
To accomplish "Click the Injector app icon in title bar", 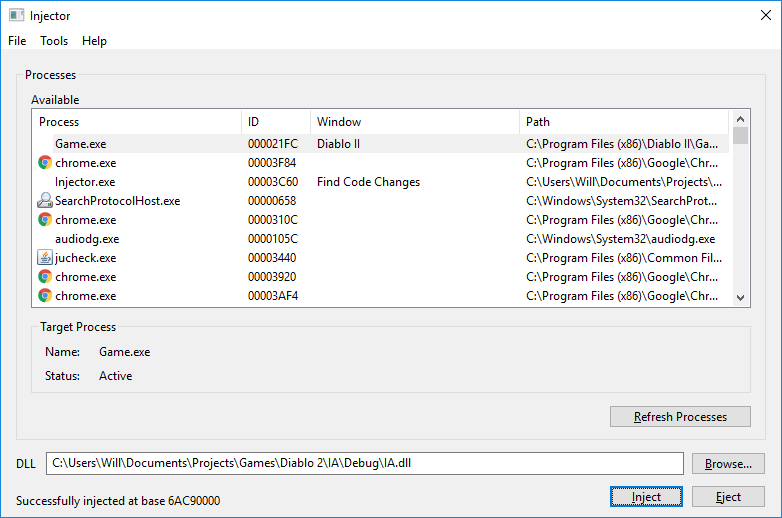I will coord(16,15).
